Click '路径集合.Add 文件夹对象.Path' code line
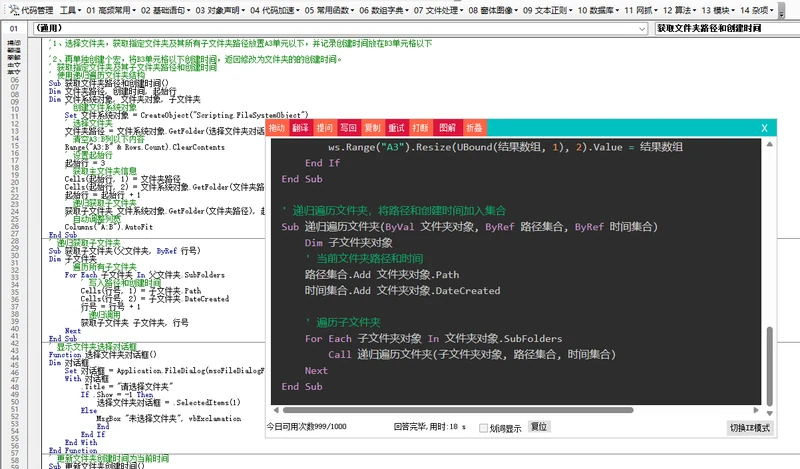 click(382, 275)
